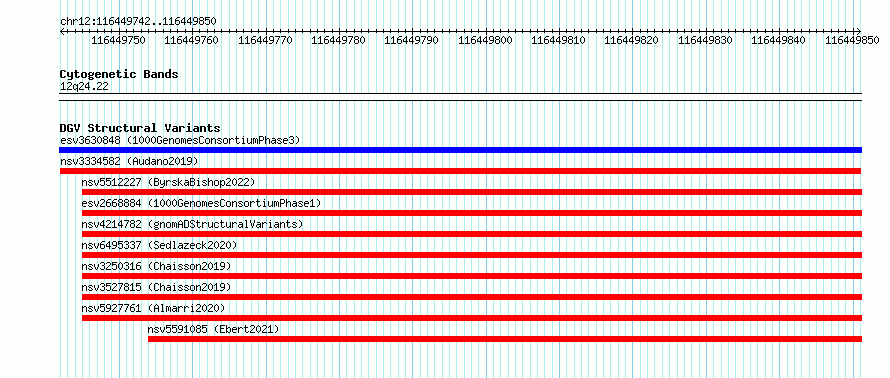Open variant nsv5512227 (ByrskaBishop2022) label
The width and height of the screenshot is (890, 378).
click(x=168, y=182)
